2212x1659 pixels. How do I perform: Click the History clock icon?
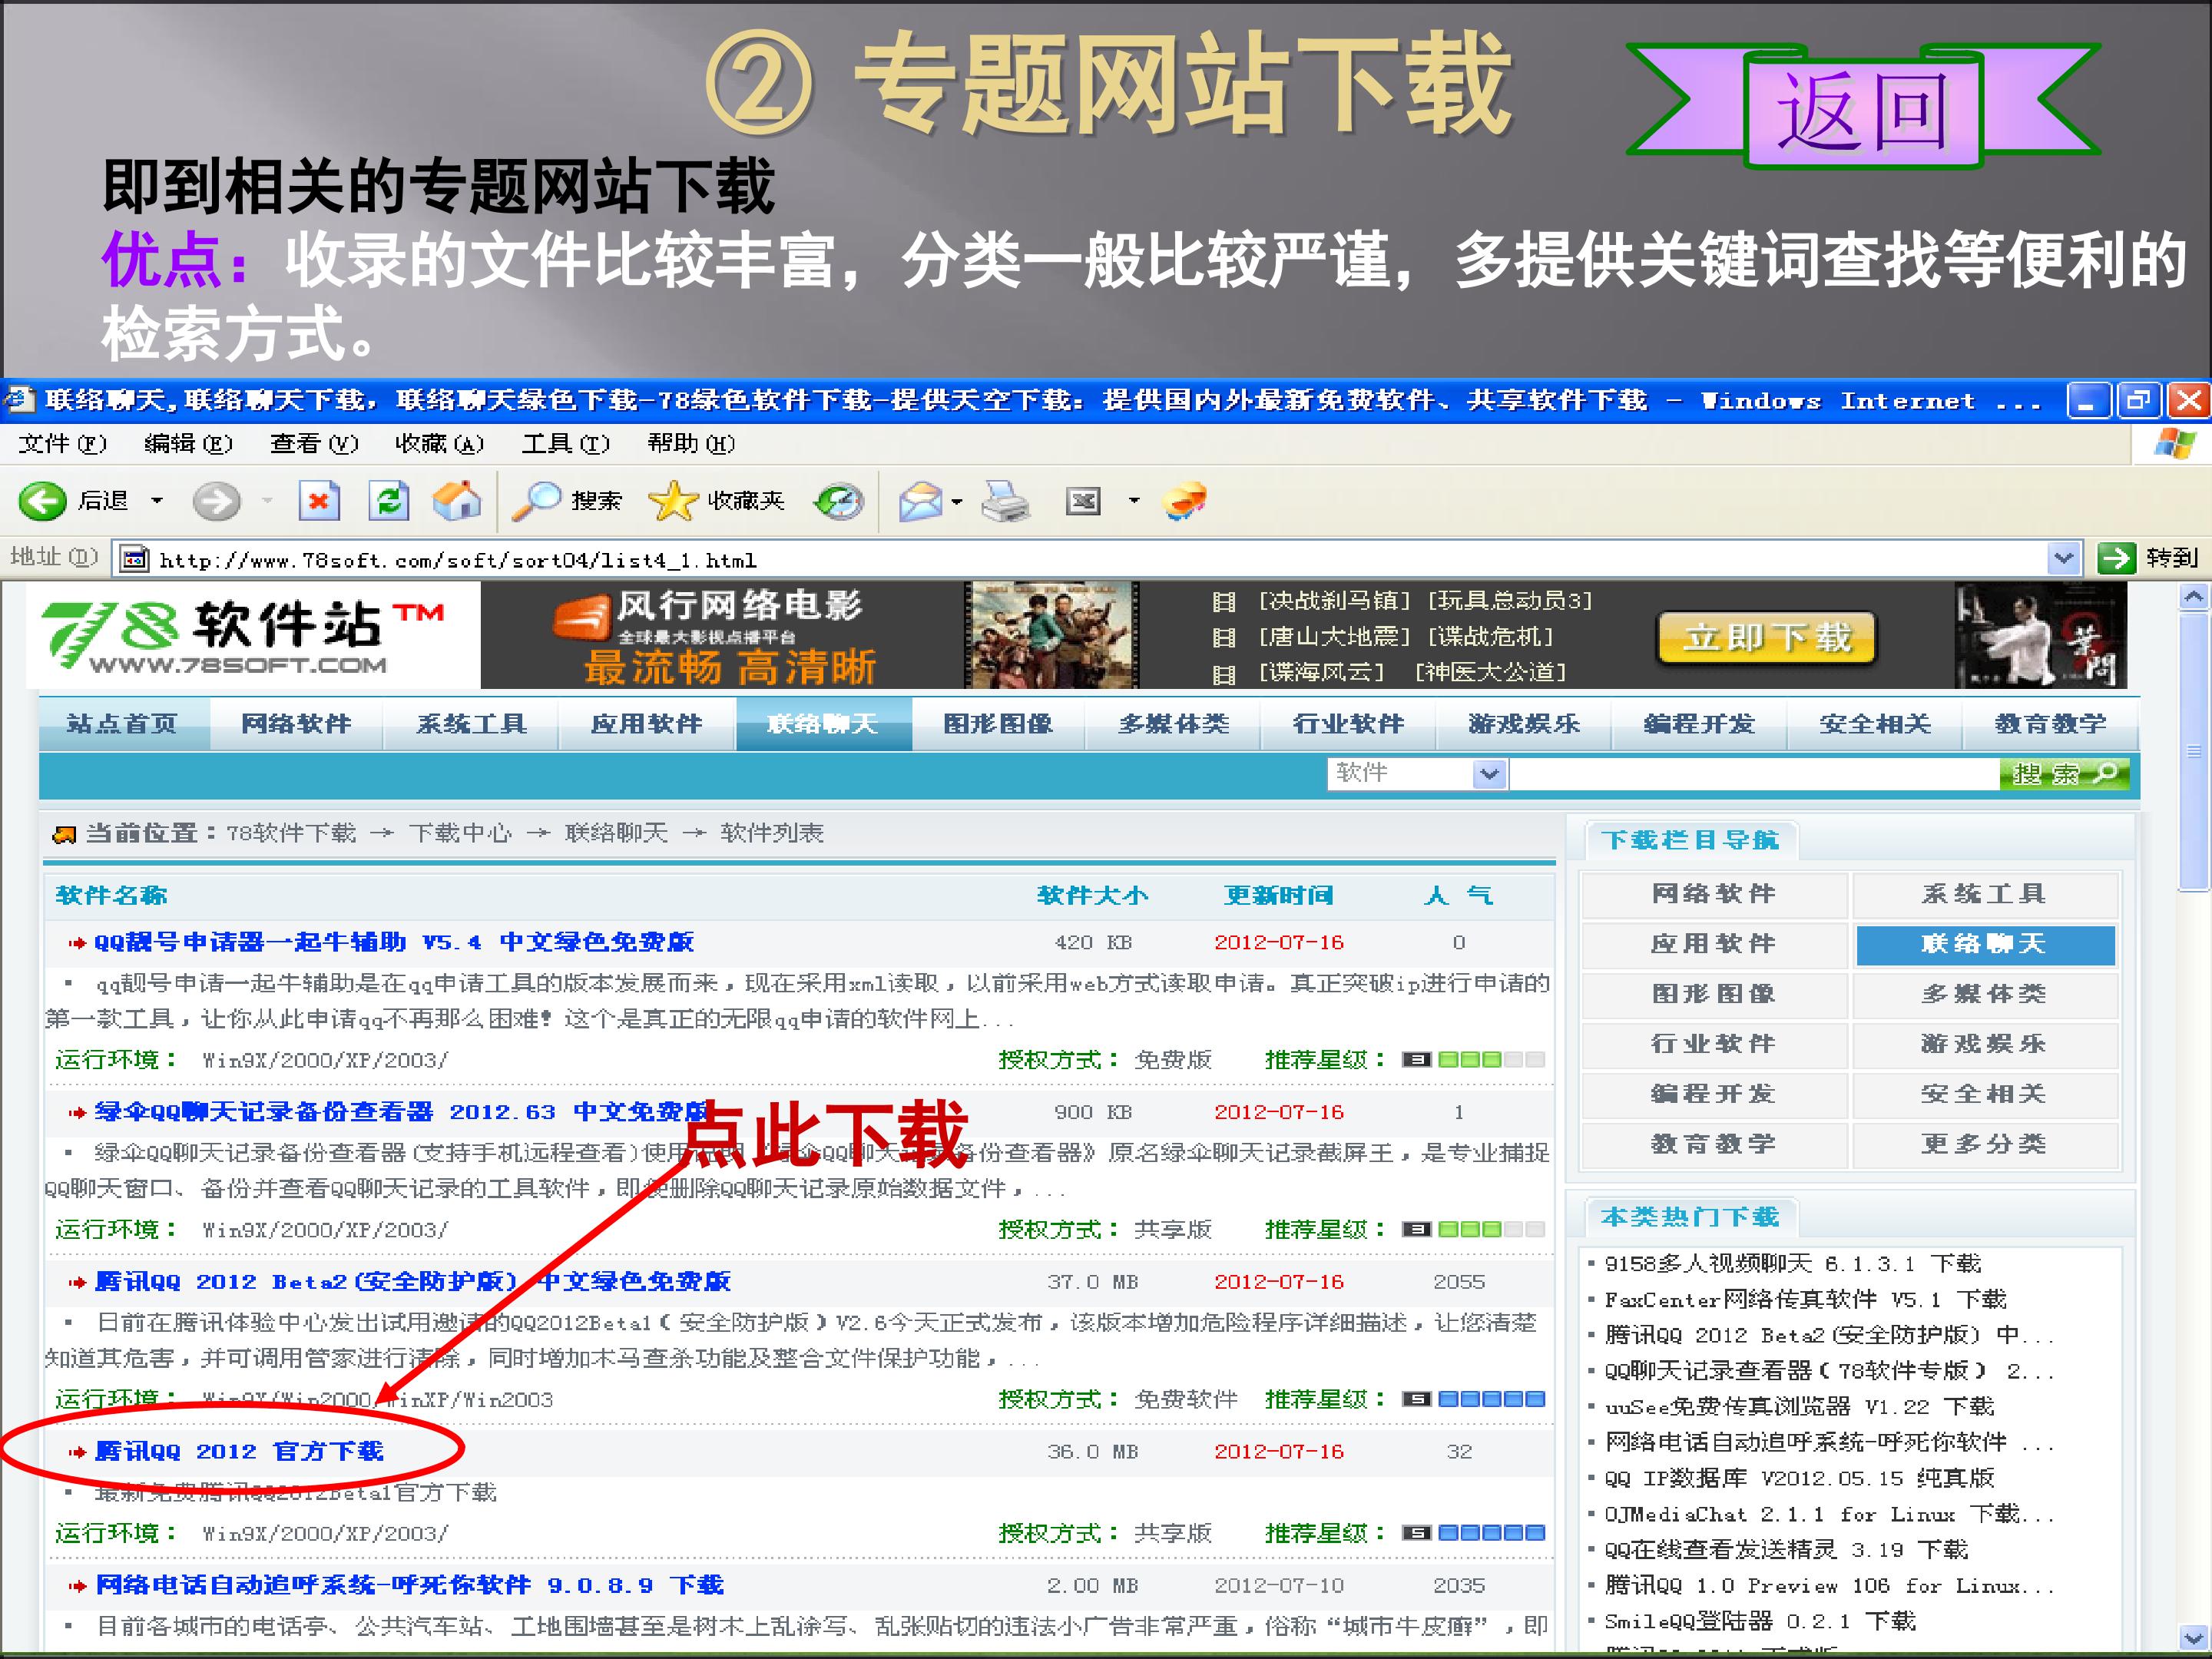tap(838, 500)
